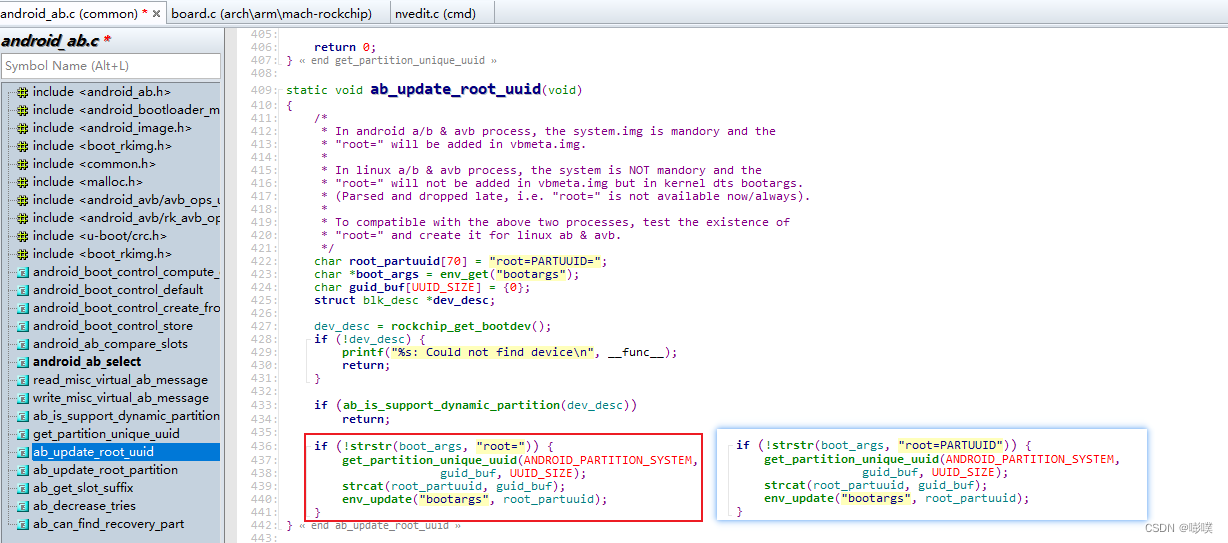Select ab_get_slot_suffix in the symbol list

click(x=83, y=488)
